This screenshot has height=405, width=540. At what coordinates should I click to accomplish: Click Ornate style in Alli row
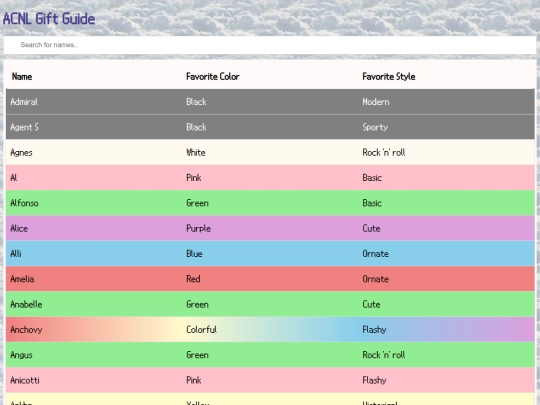coord(376,254)
